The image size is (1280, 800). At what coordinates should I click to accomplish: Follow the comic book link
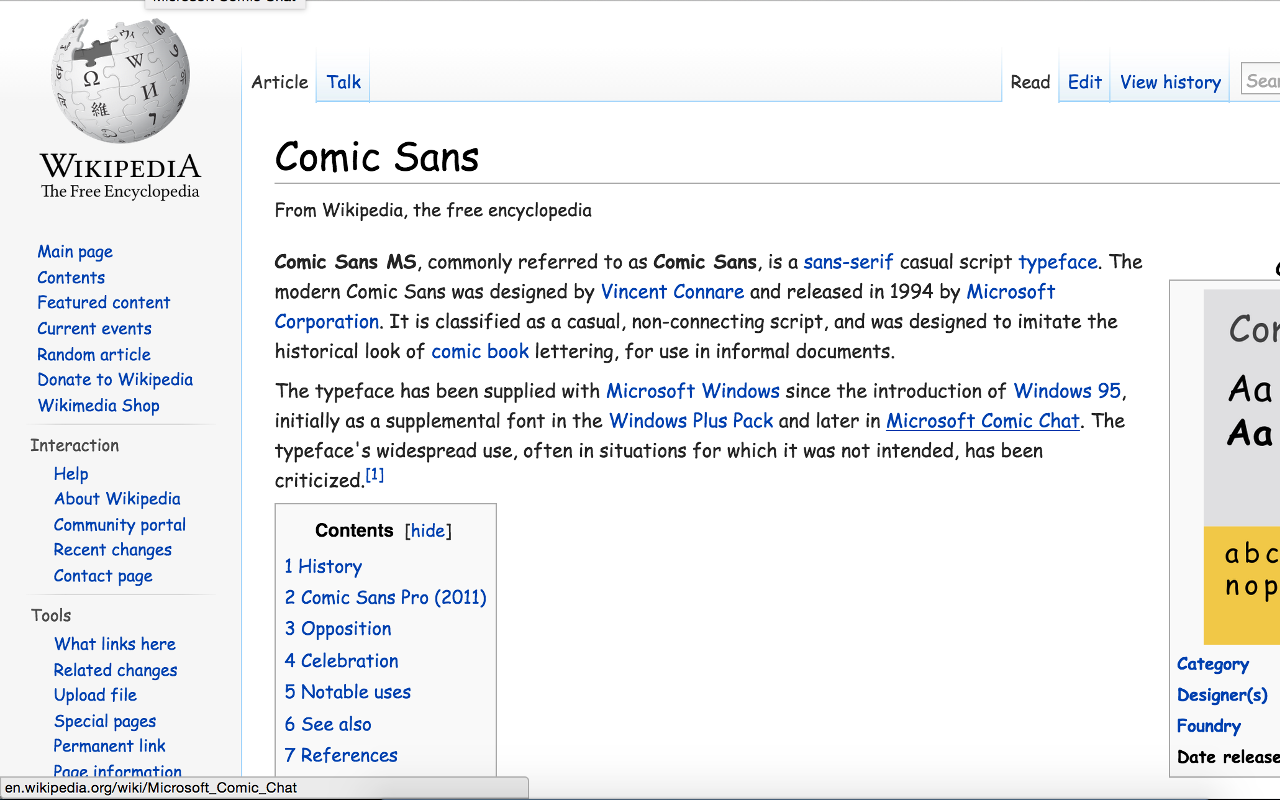coord(480,352)
